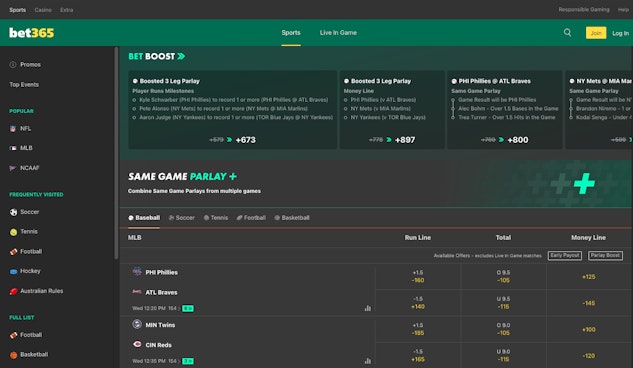Click the Tennis ball icon in sidebar
This screenshot has height=368, width=633.
click(x=13, y=232)
